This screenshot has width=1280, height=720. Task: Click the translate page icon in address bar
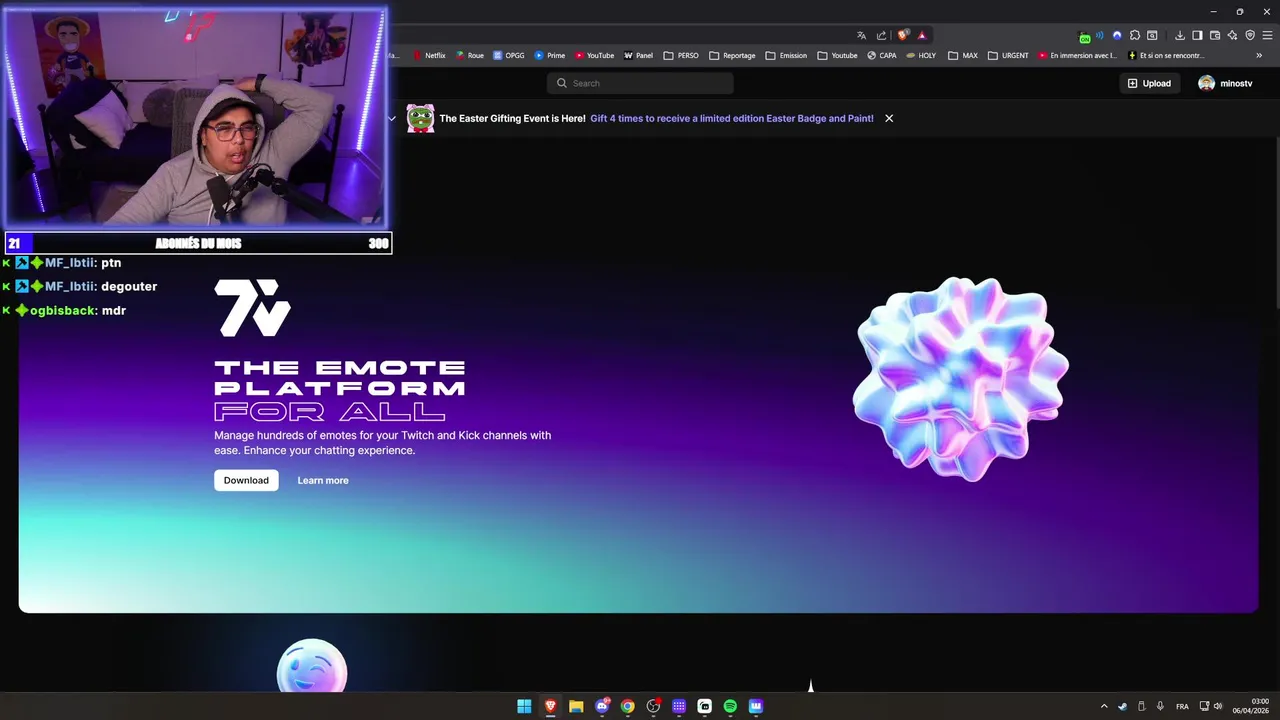pyautogui.click(x=861, y=36)
